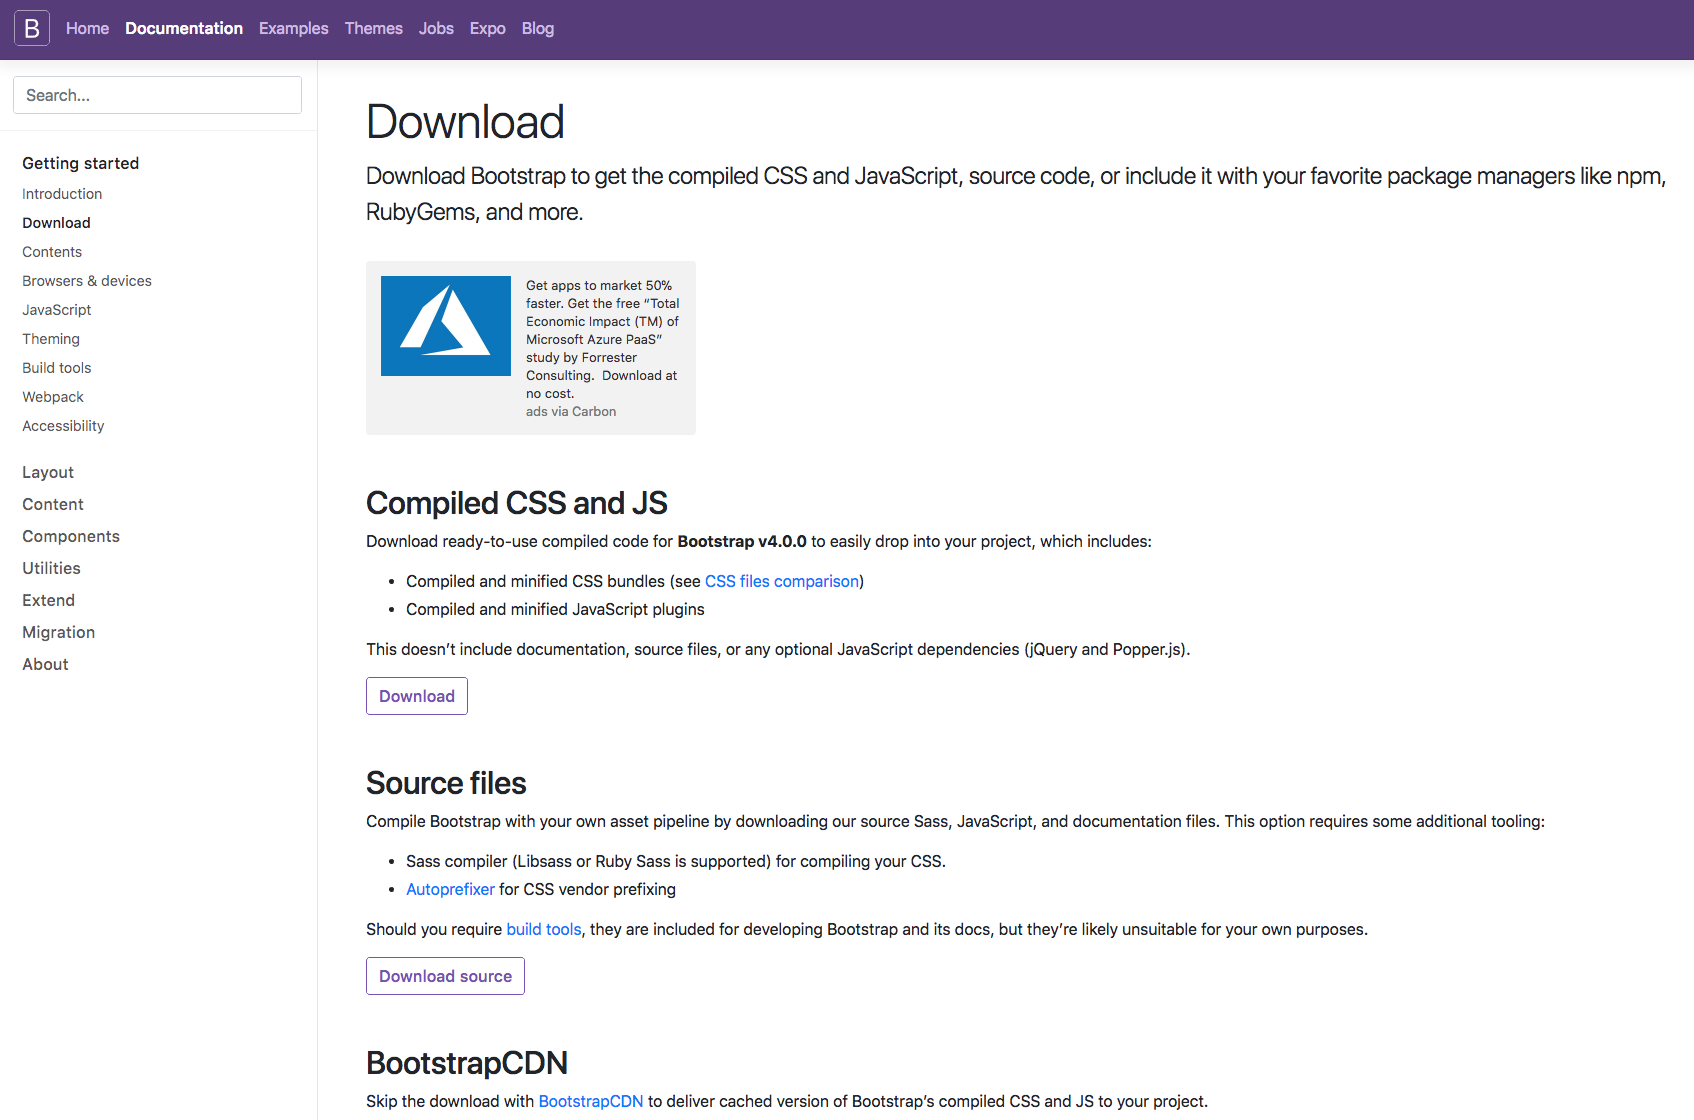
Task: Open the Documentation nav item
Action: [184, 28]
